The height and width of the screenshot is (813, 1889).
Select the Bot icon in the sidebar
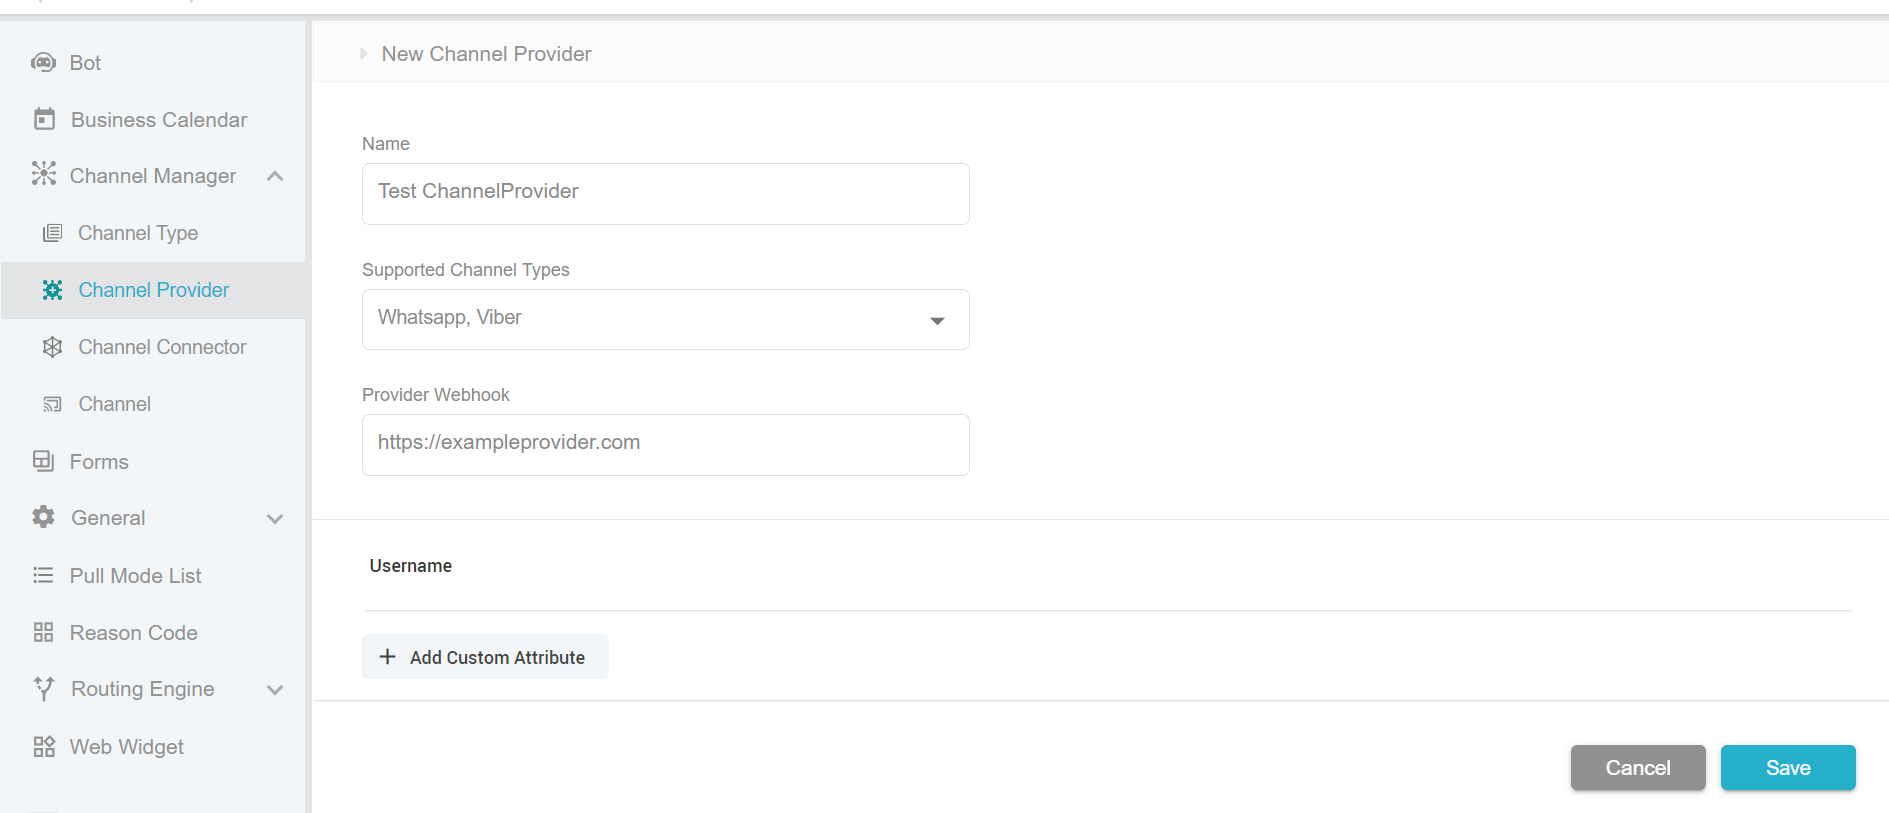point(42,62)
